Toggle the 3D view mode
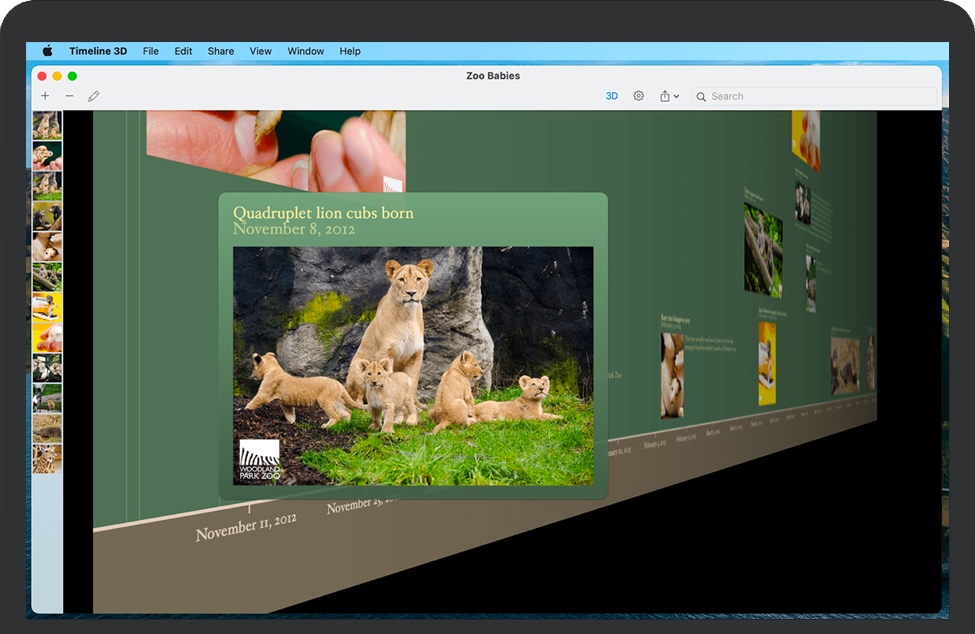The image size is (975, 634). (x=611, y=96)
